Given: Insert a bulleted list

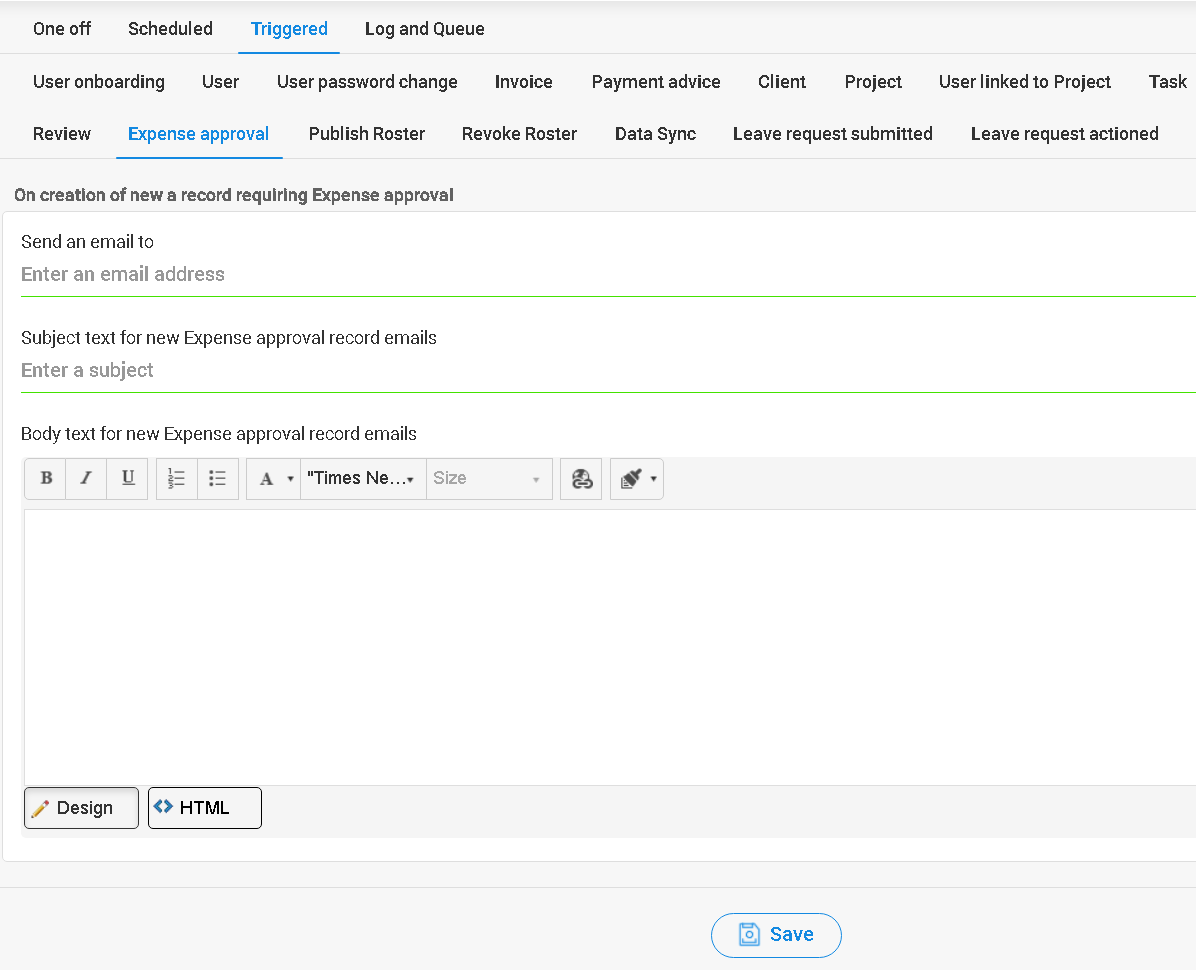Looking at the screenshot, I should (x=218, y=479).
